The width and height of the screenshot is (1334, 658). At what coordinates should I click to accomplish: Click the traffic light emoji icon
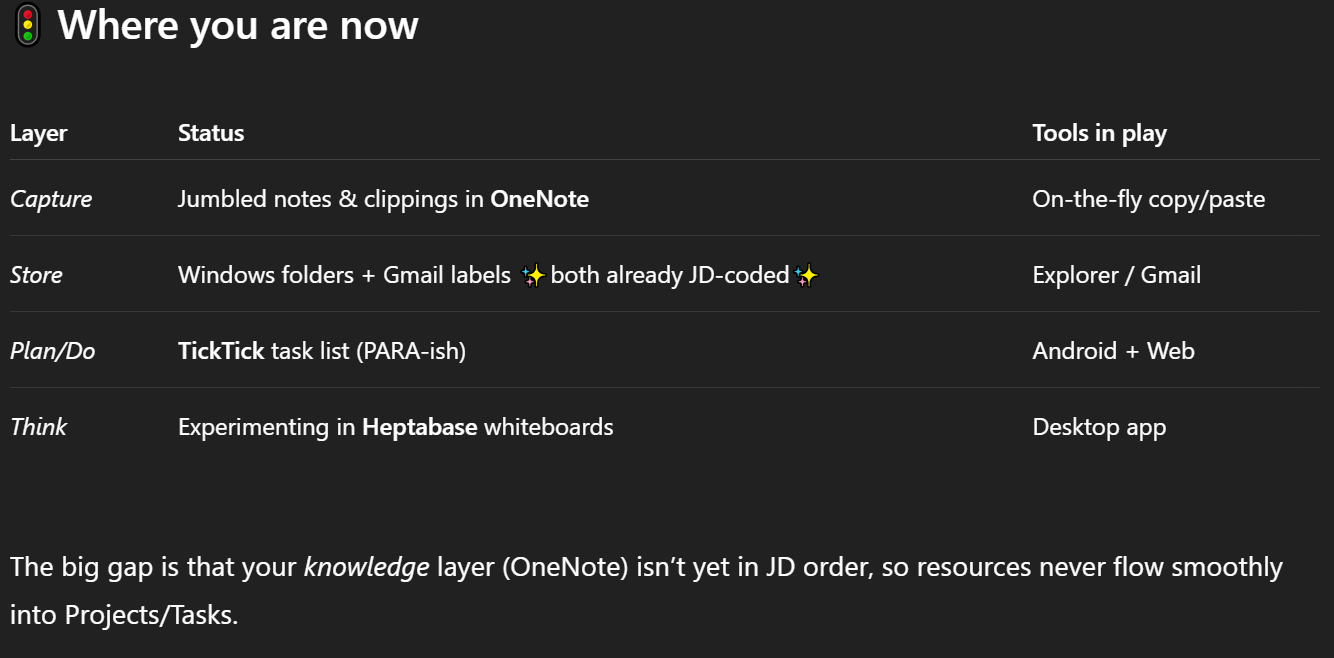pos(26,25)
